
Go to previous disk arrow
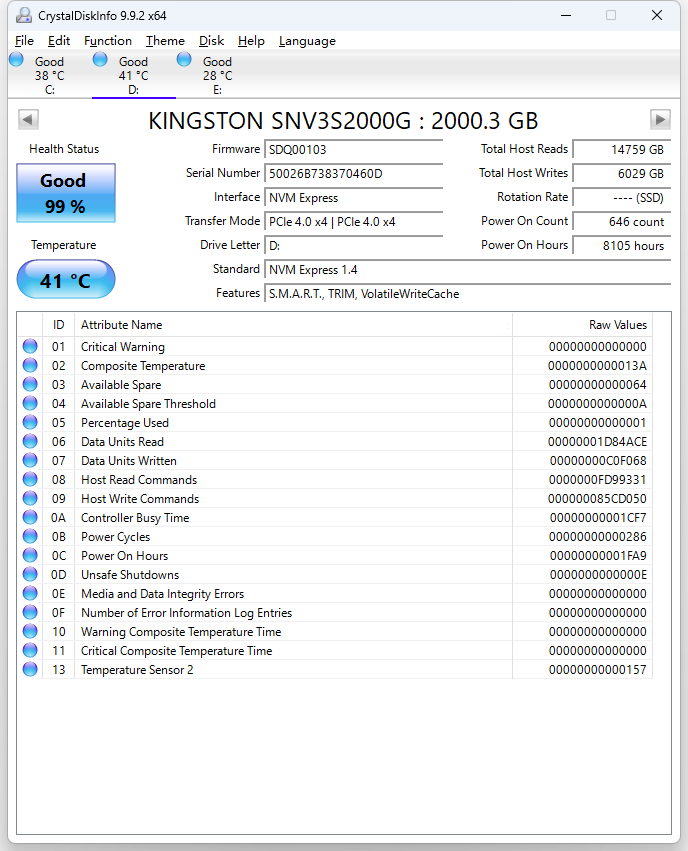coord(28,119)
